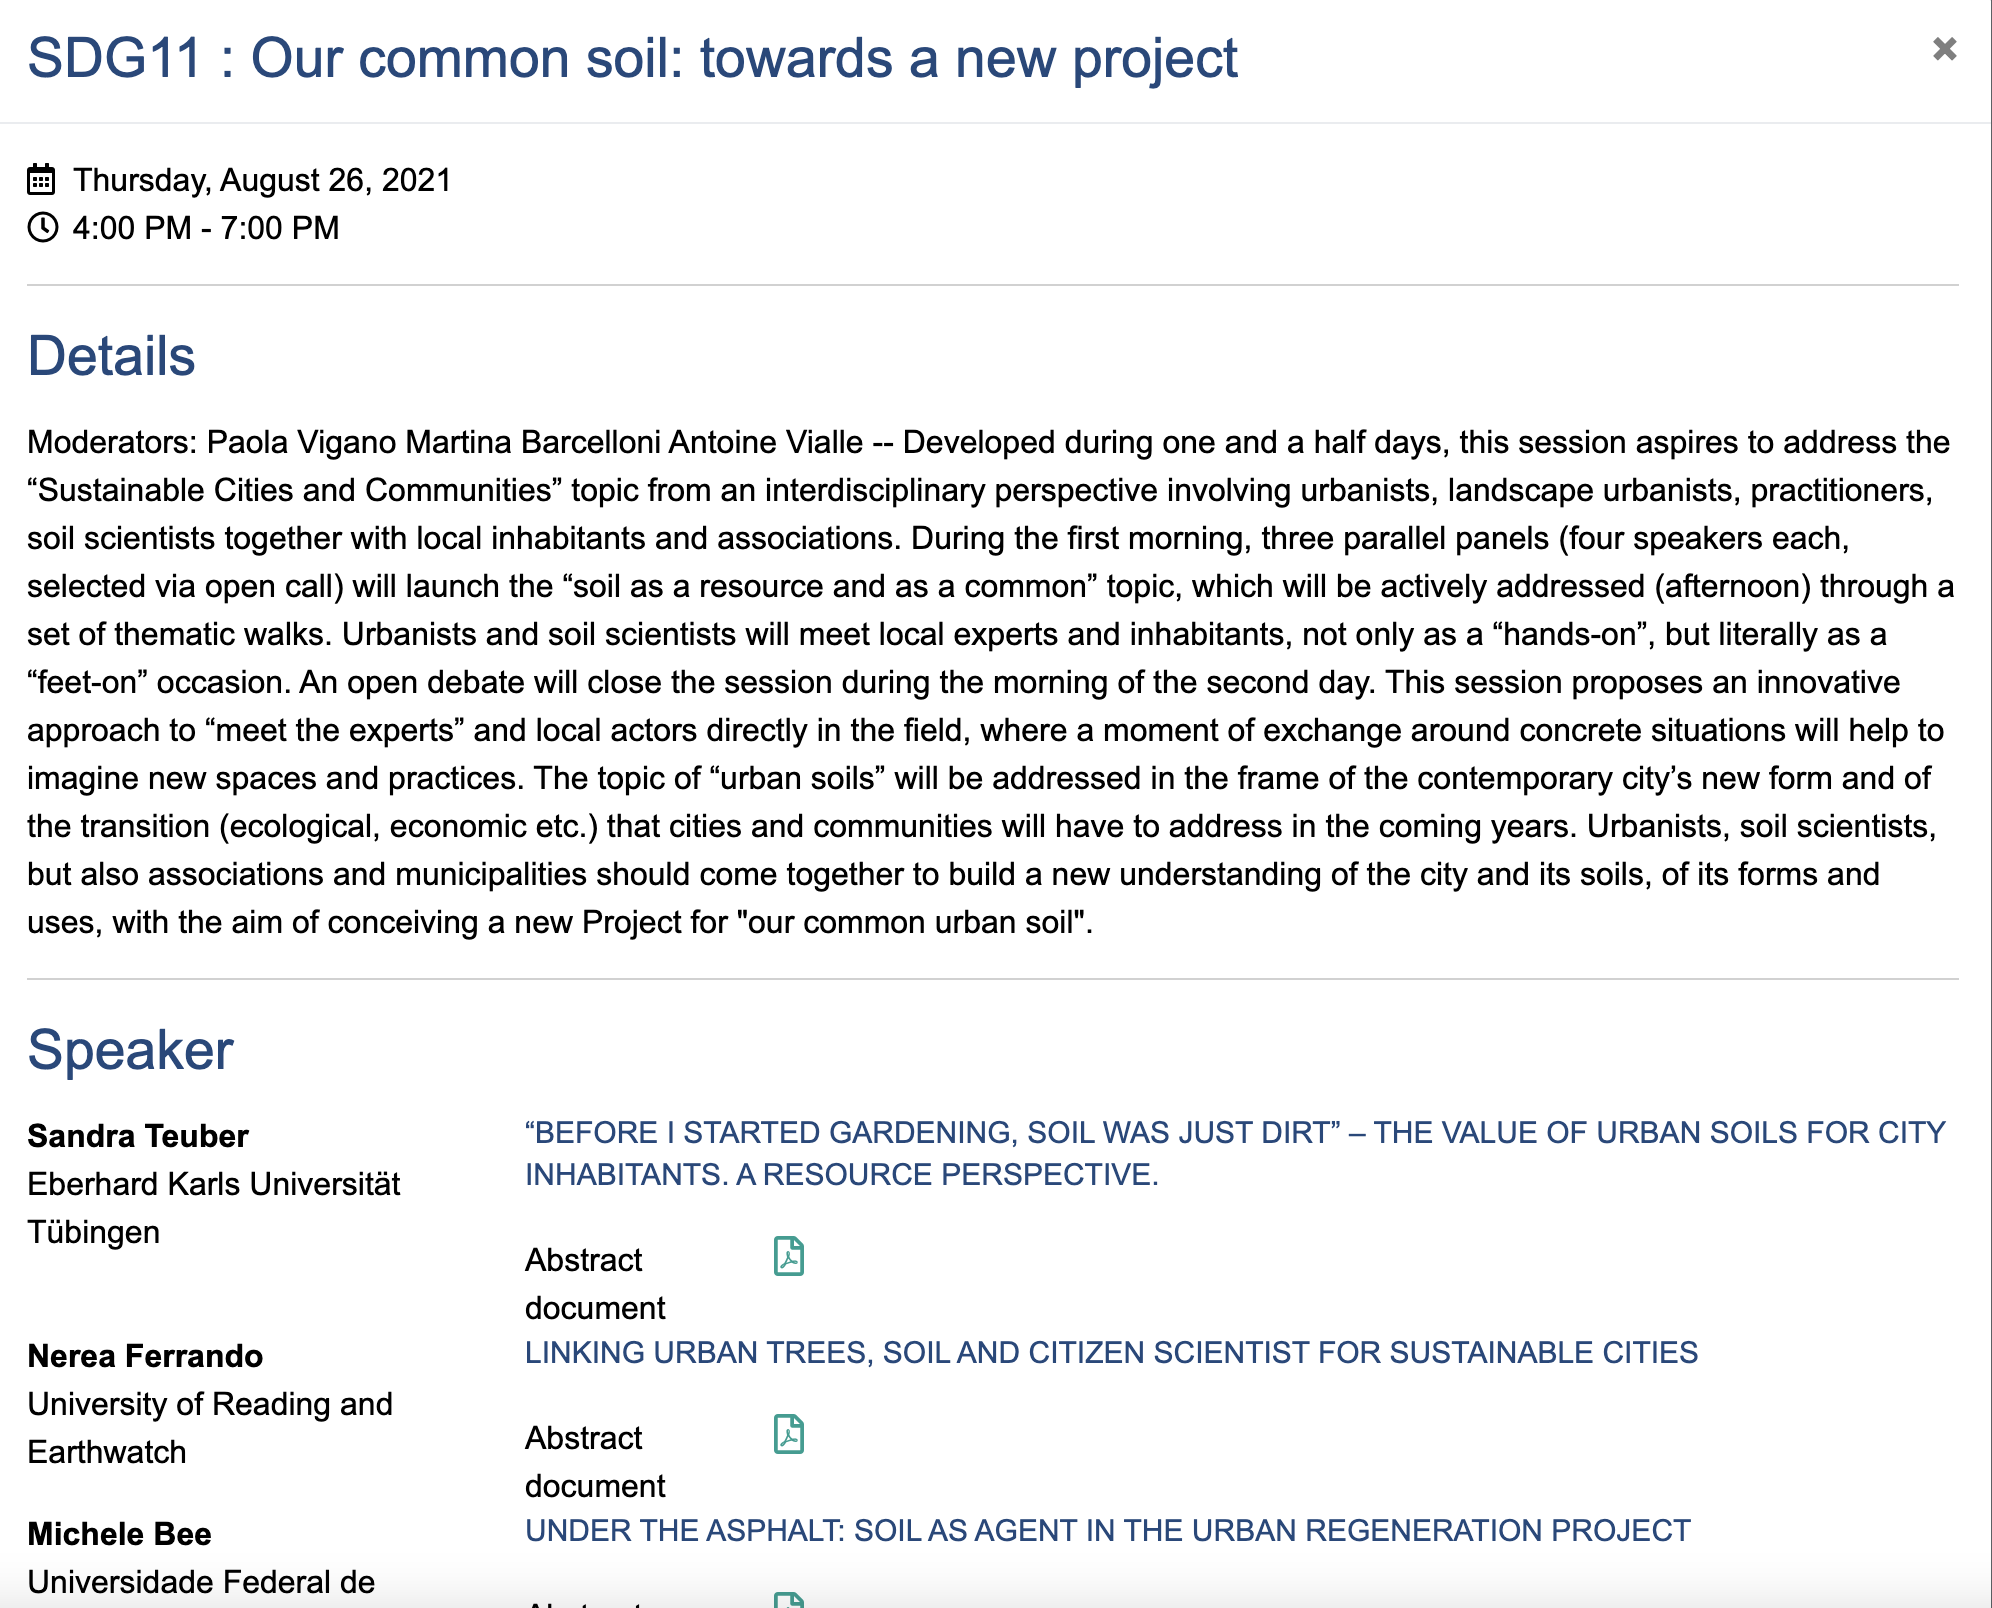Click the Details section heading
The width and height of the screenshot is (1992, 1608).
click(x=111, y=356)
